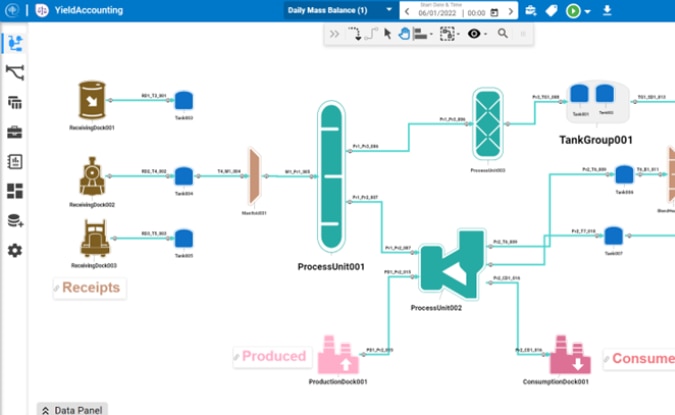Click the tag icon in header
Screen dimensions: 675x415
pyautogui.click(x=551, y=11)
